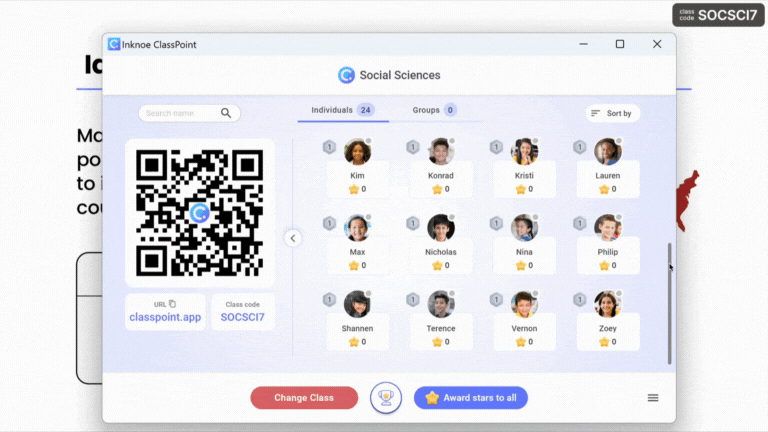
Task: Open the Sort by dropdown
Action: (612, 113)
